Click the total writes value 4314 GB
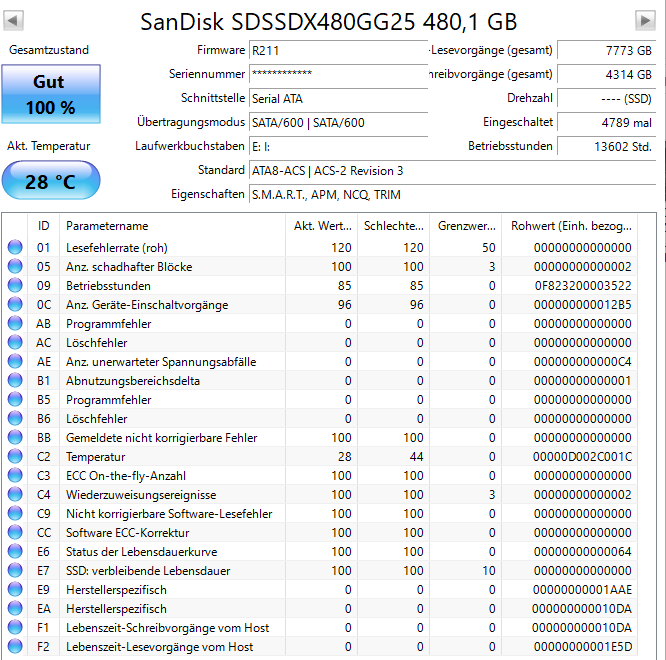 coord(607,74)
